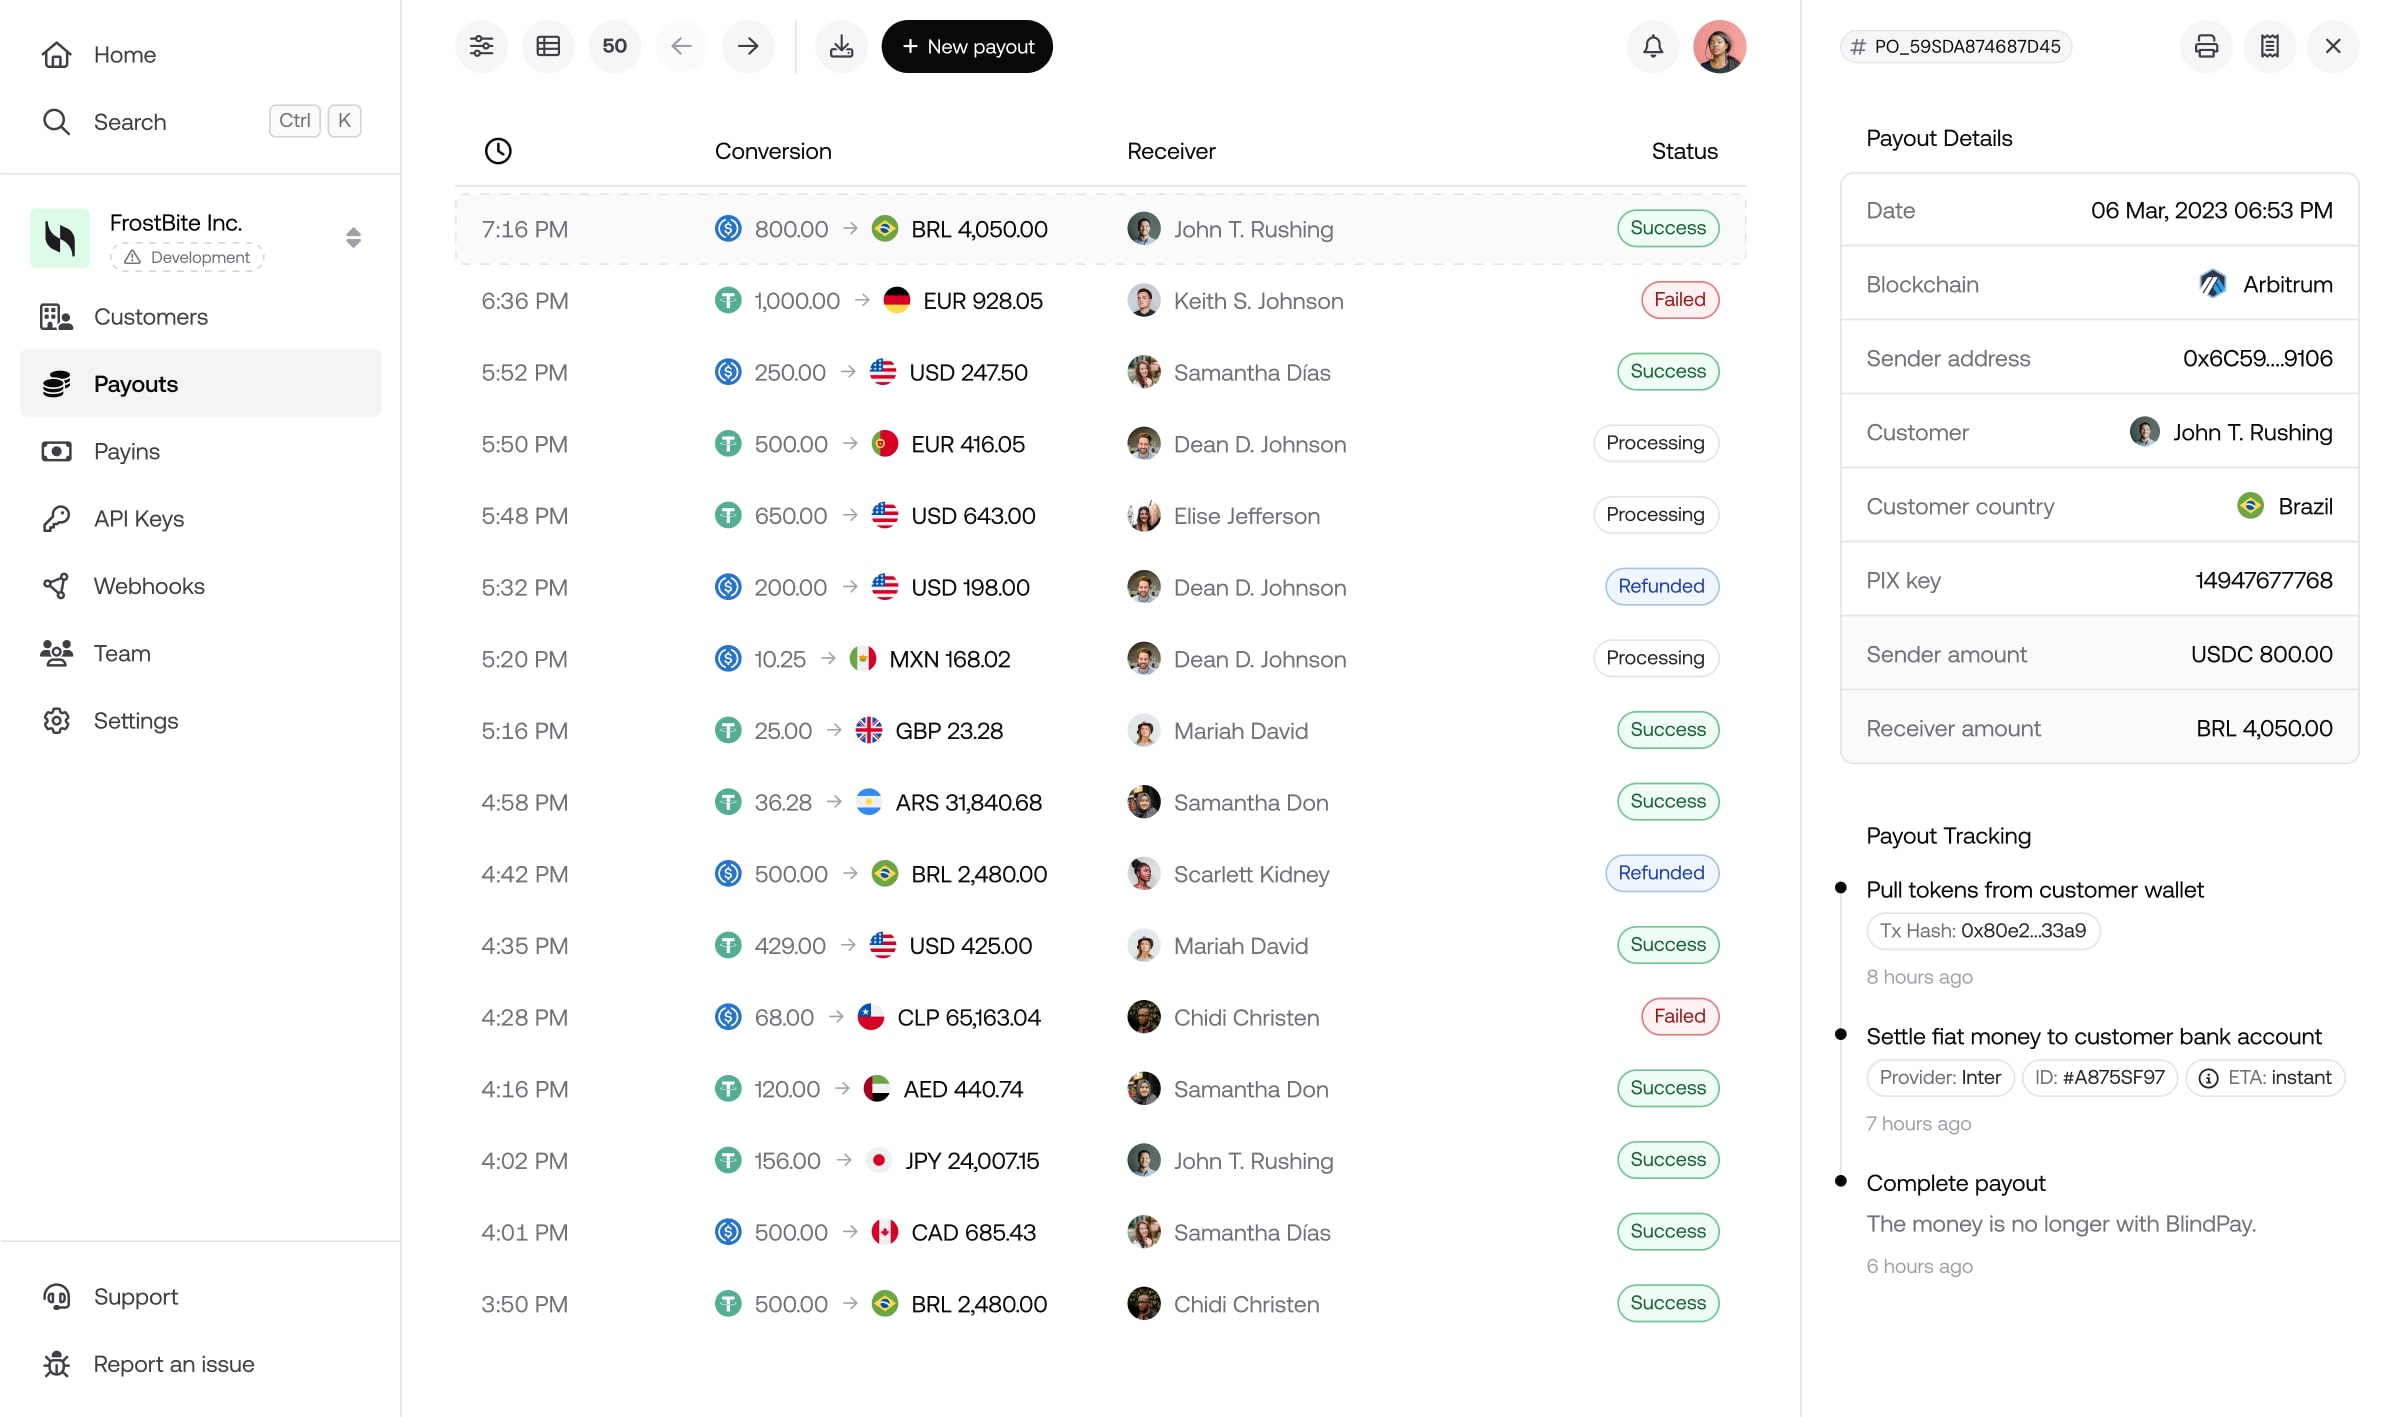This screenshot has height=1417, width=2400.
Task: Click the Provider: Inter chip
Action: (1940, 1078)
